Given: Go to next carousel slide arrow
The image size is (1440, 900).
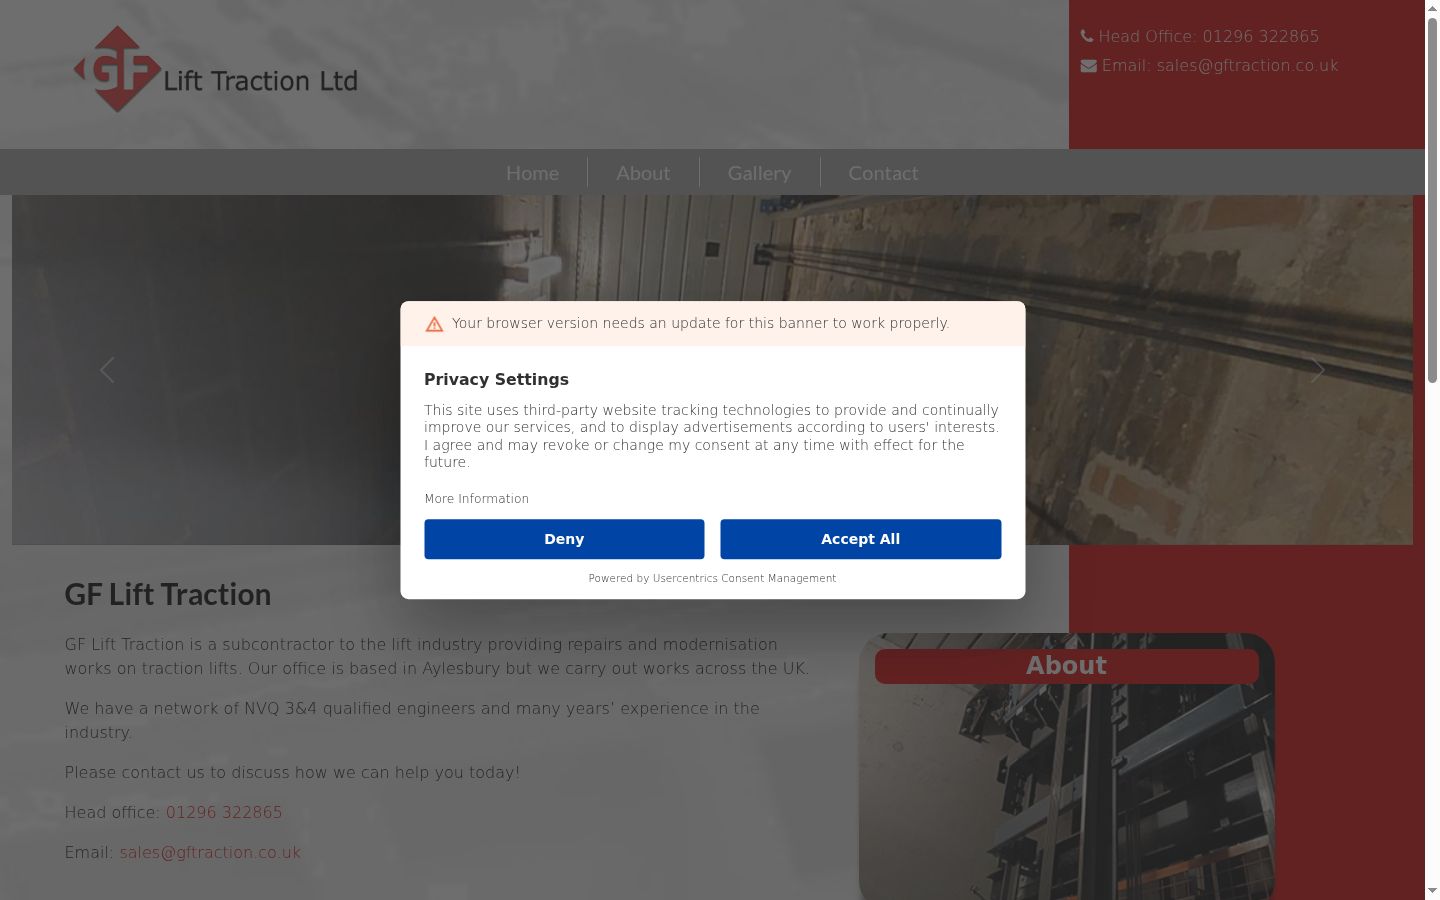Looking at the screenshot, I should click(1317, 370).
